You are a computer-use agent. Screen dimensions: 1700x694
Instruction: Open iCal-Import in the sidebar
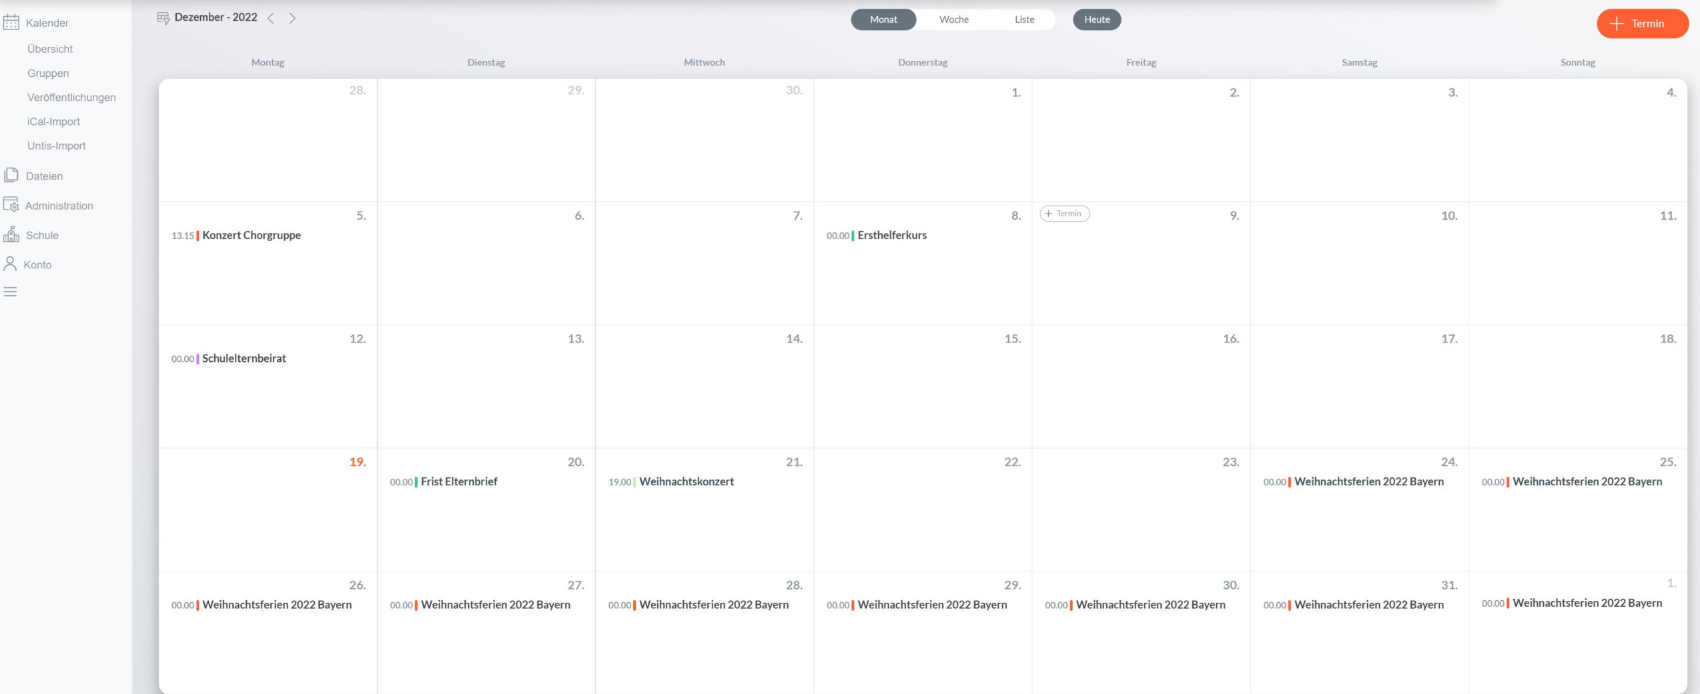[x=53, y=122]
